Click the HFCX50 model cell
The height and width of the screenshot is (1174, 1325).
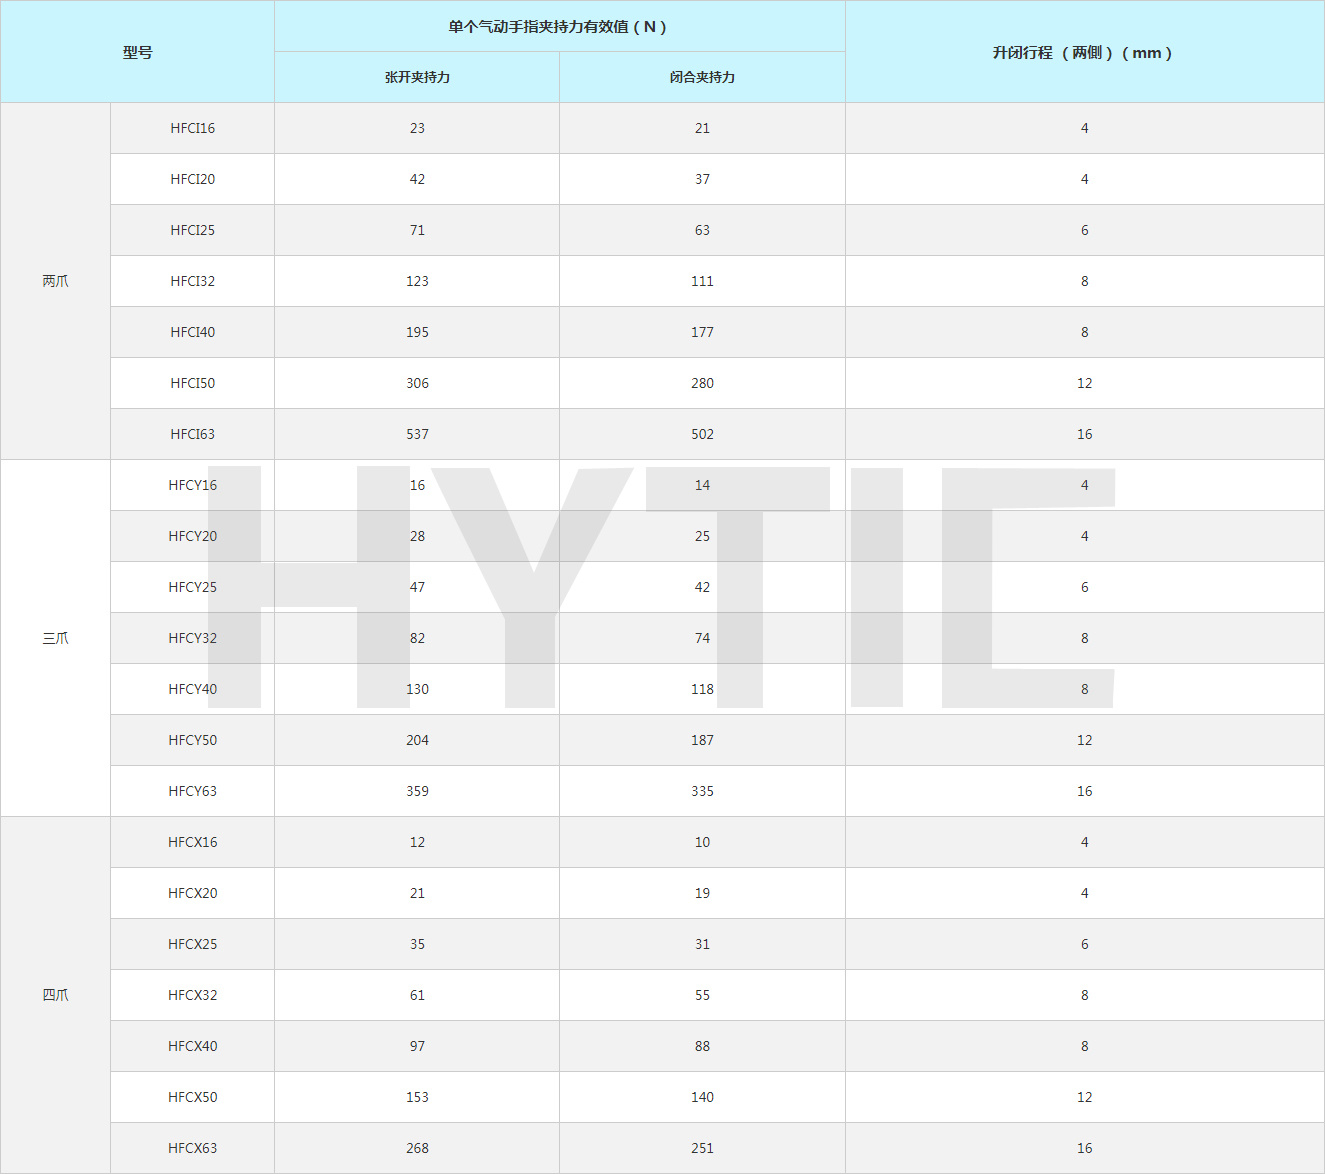(x=192, y=1097)
